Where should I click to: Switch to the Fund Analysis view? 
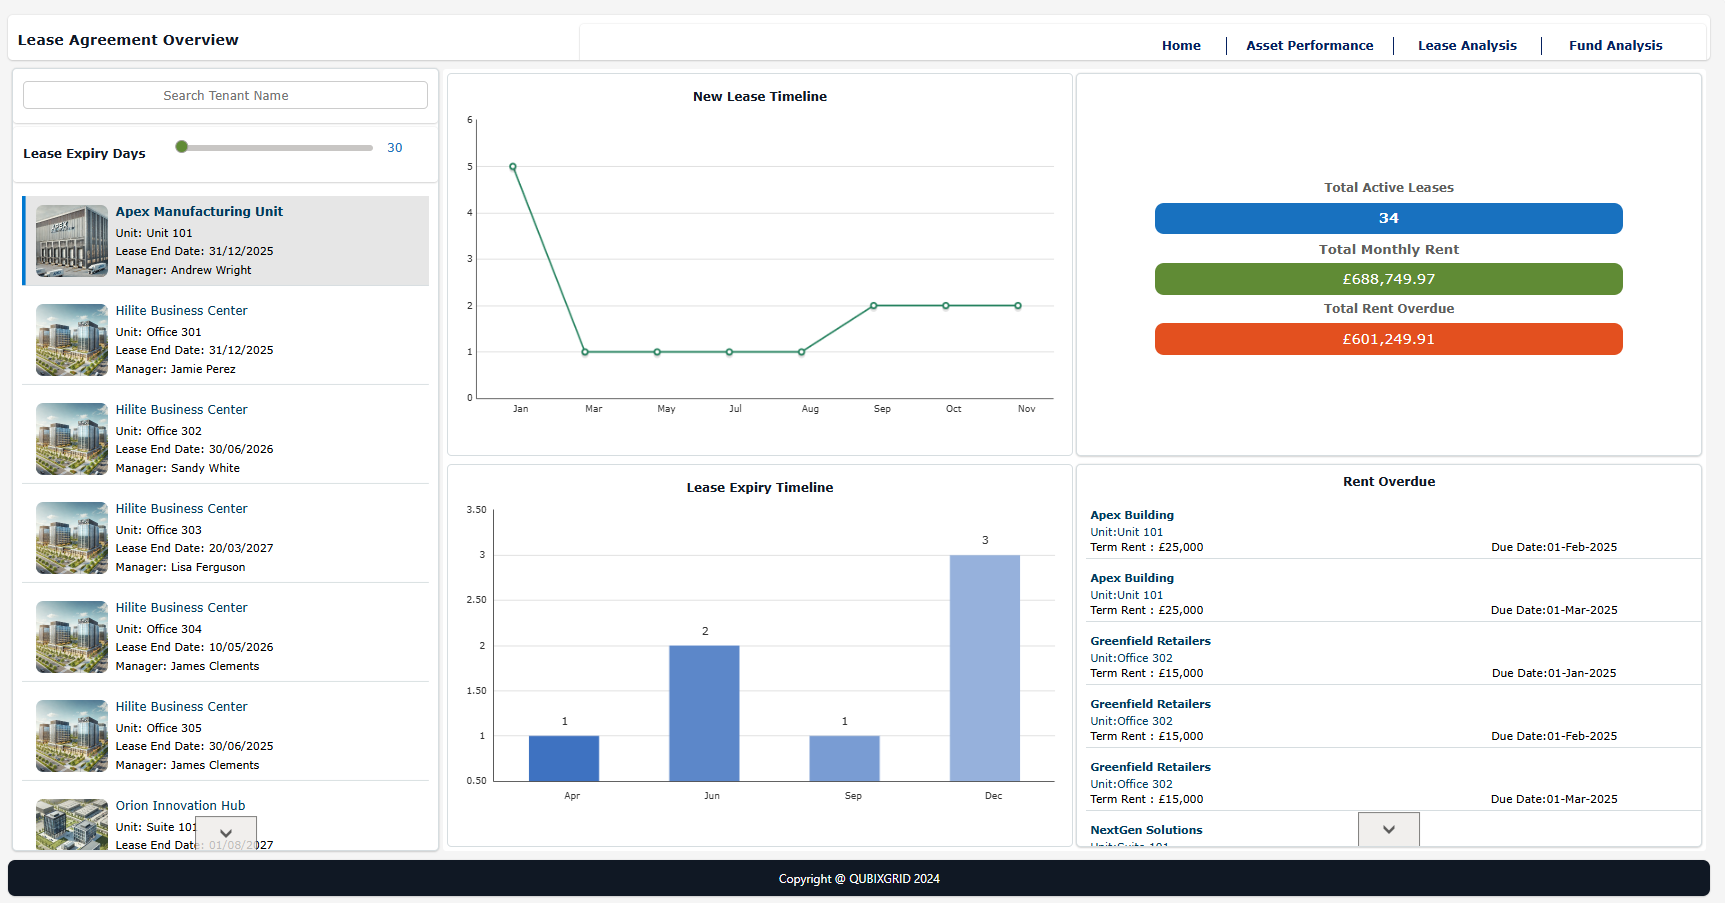coord(1616,45)
